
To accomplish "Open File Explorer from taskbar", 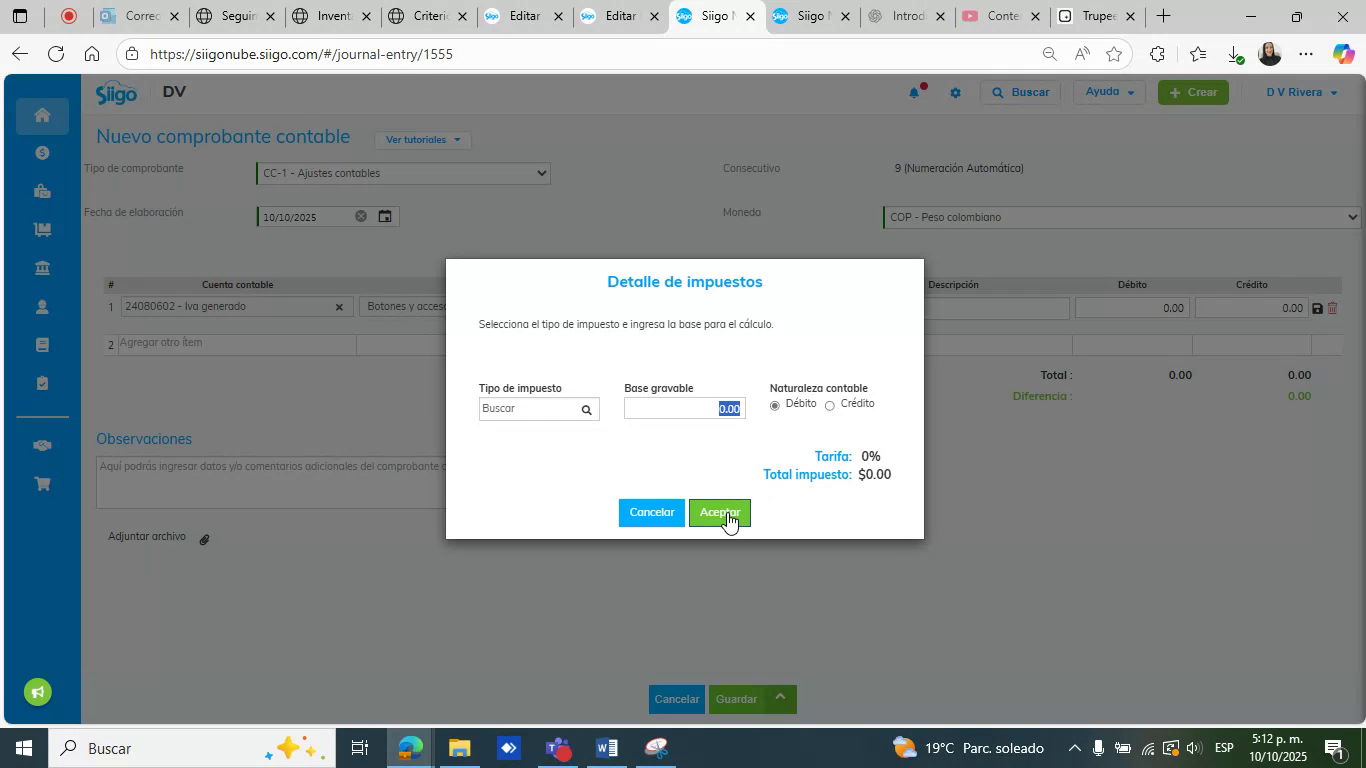I will pyautogui.click(x=459, y=748).
